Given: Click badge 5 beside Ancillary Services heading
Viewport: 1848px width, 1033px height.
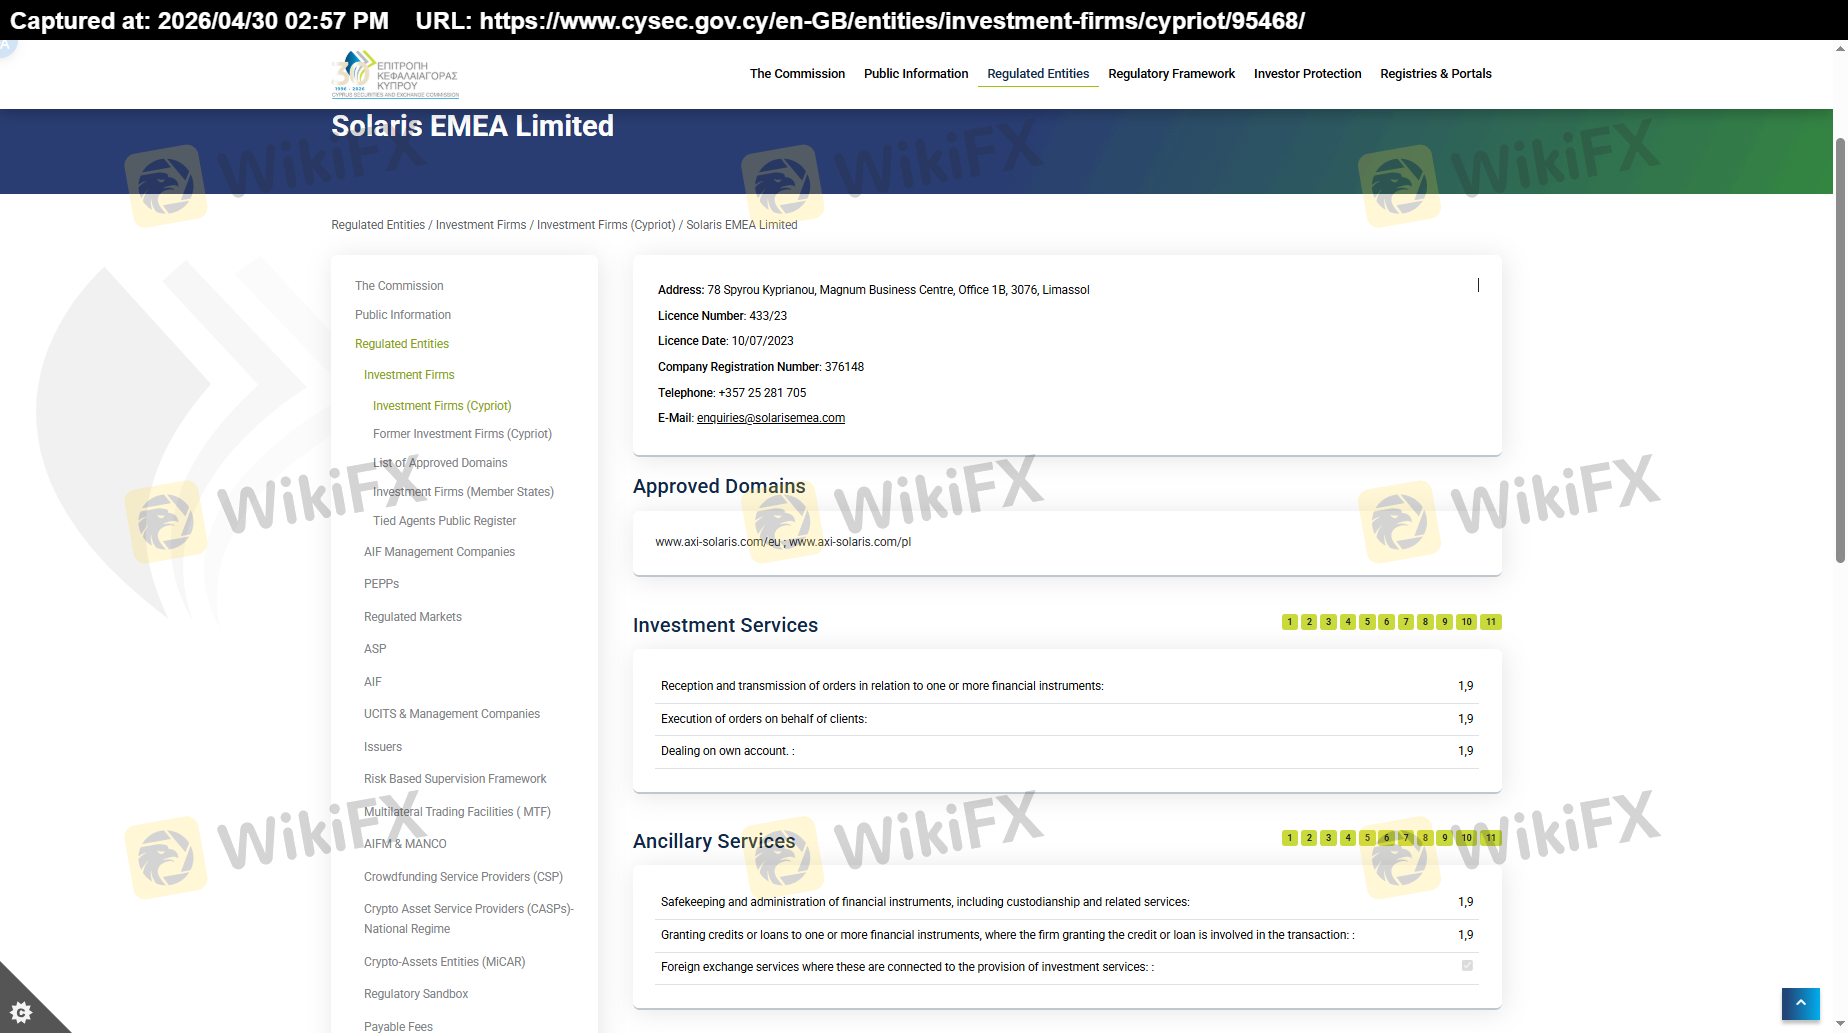Looking at the screenshot, I should pos(1367,838).
